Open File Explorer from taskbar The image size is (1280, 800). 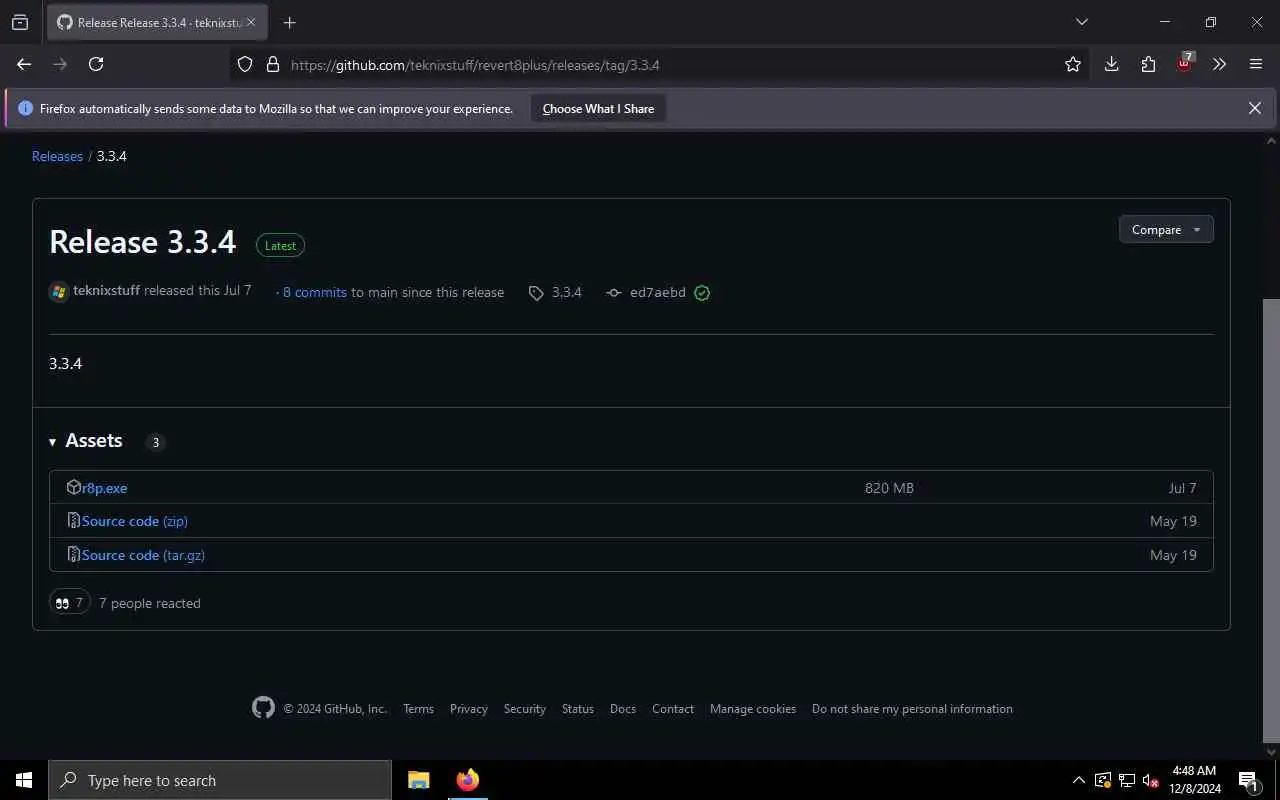[418, 780]
